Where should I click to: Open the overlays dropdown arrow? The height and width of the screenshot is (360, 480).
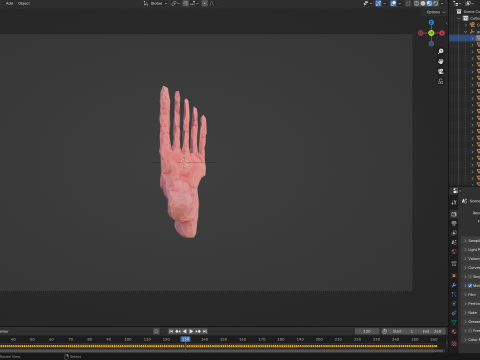click(399, 3)
